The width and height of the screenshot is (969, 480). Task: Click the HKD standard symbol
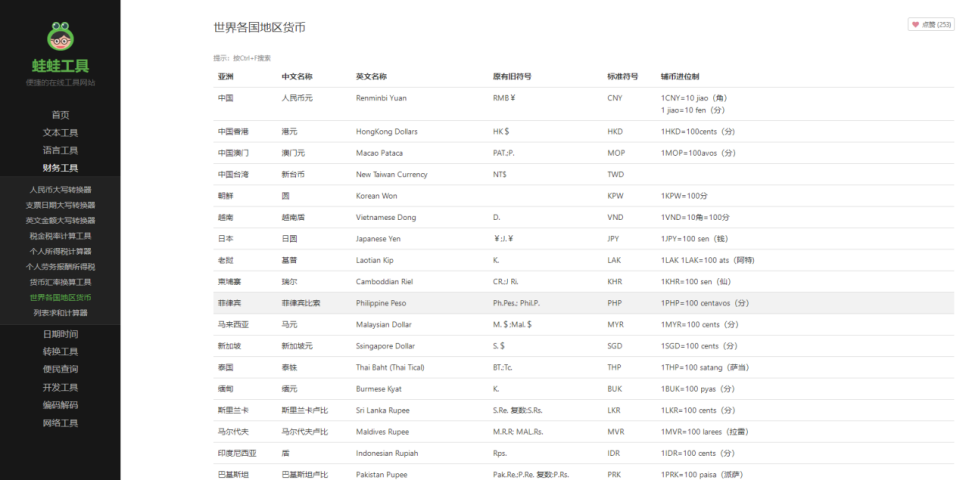[x=615, y=132]
